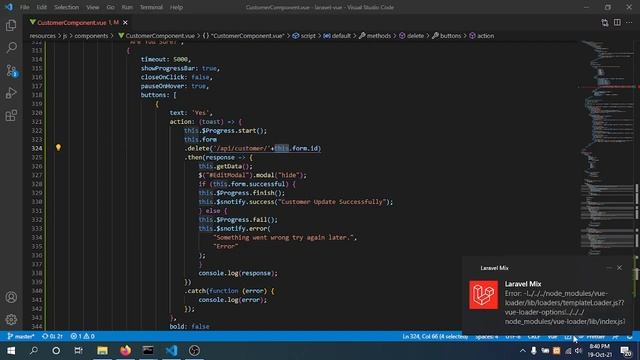Open the Terminal menu

tap(151, 7)
